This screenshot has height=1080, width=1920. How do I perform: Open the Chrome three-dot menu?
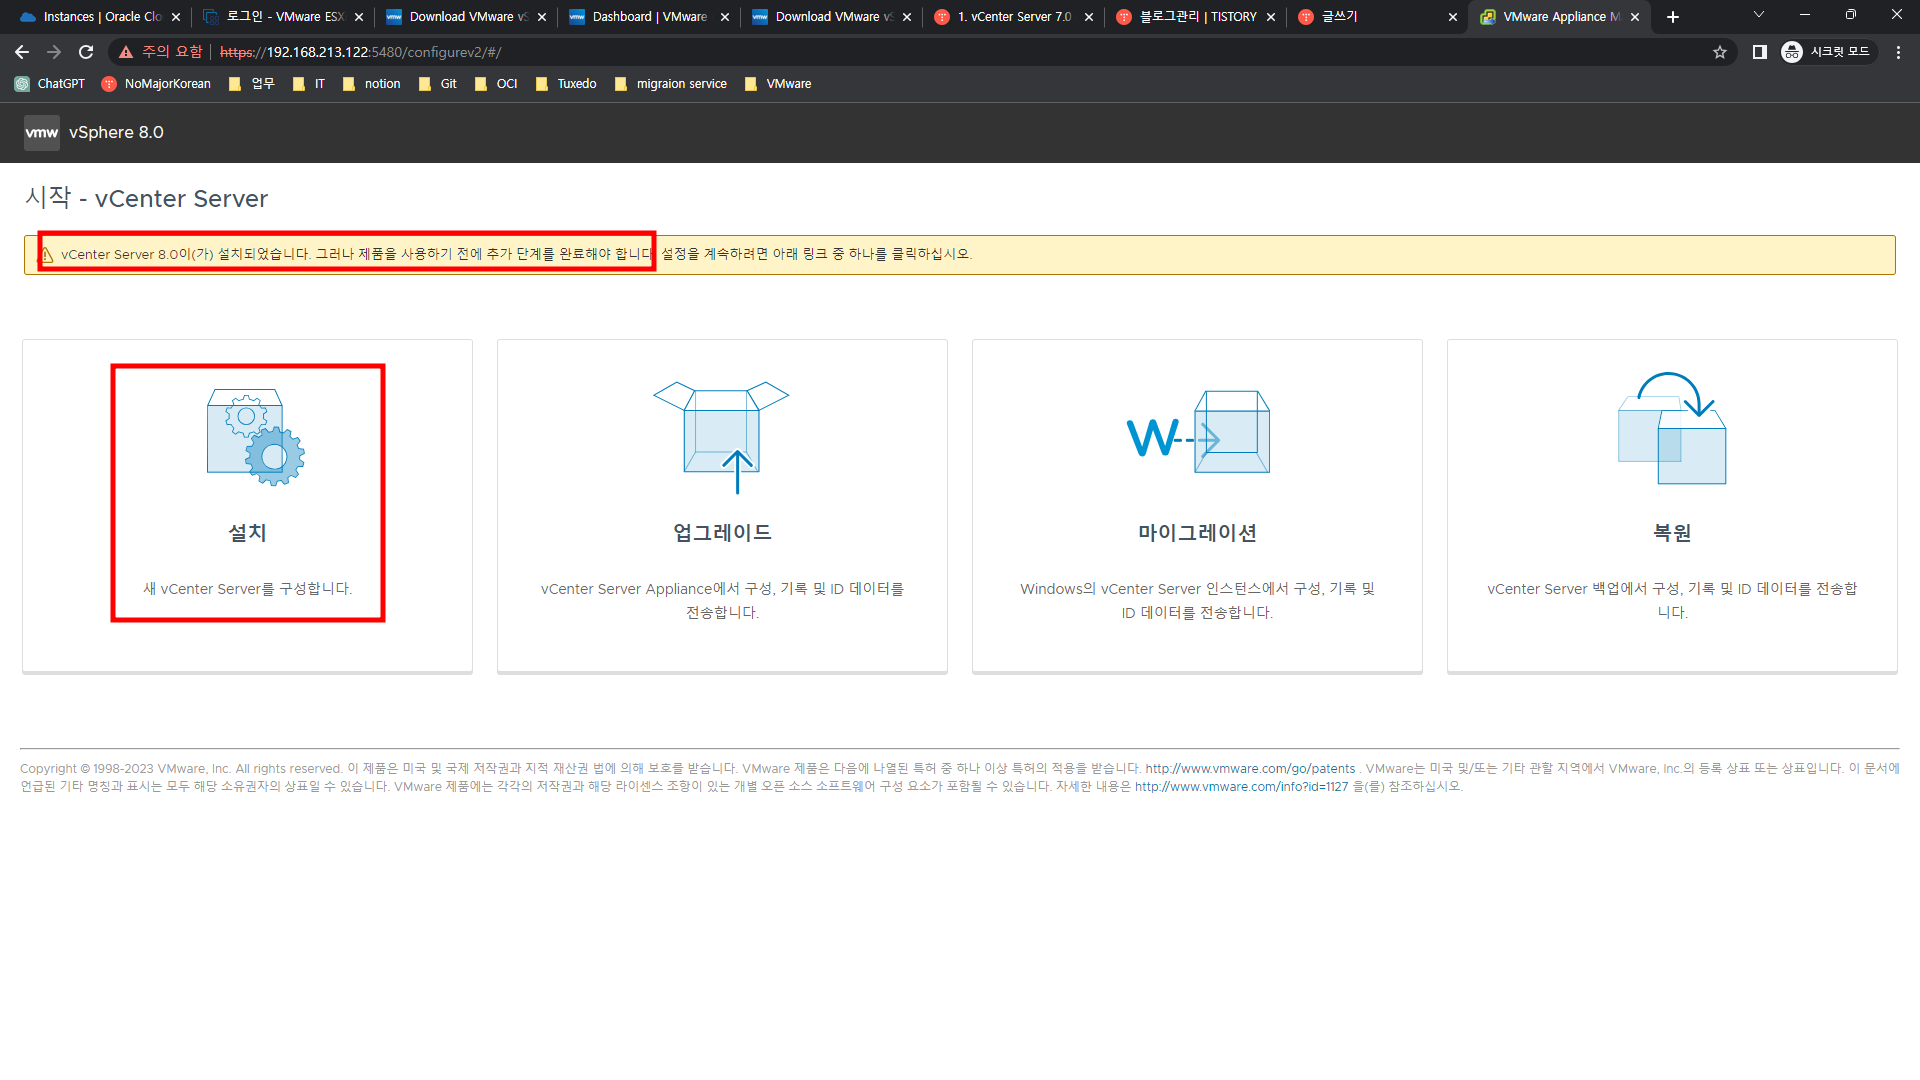[1898, 52]
